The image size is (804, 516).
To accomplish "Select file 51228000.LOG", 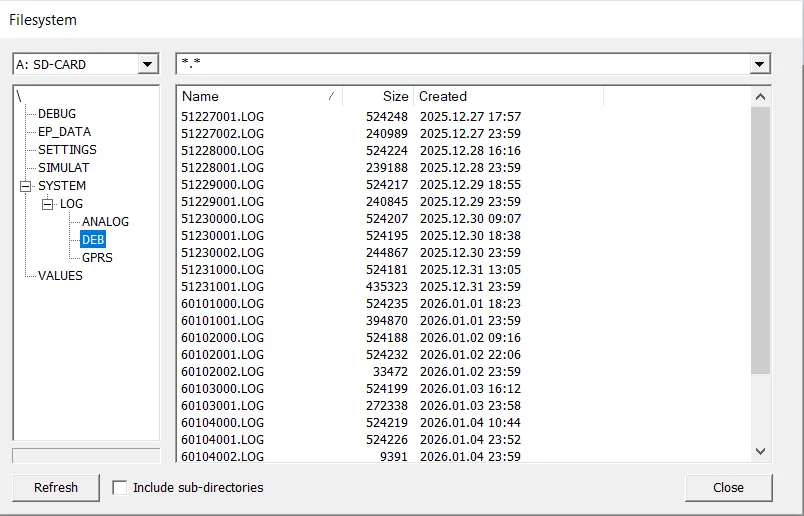I will click(x=223, y=150).
